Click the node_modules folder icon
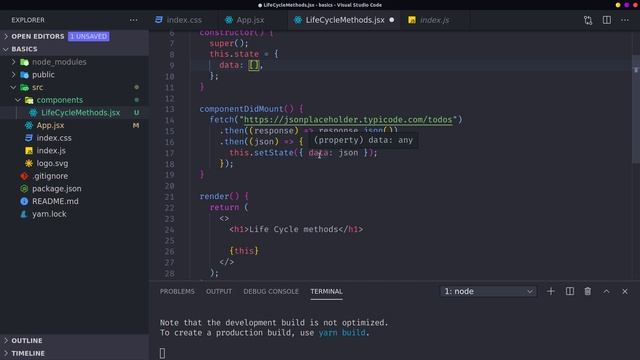This screenshot has height=360, width=640. (x=24, y=62)
